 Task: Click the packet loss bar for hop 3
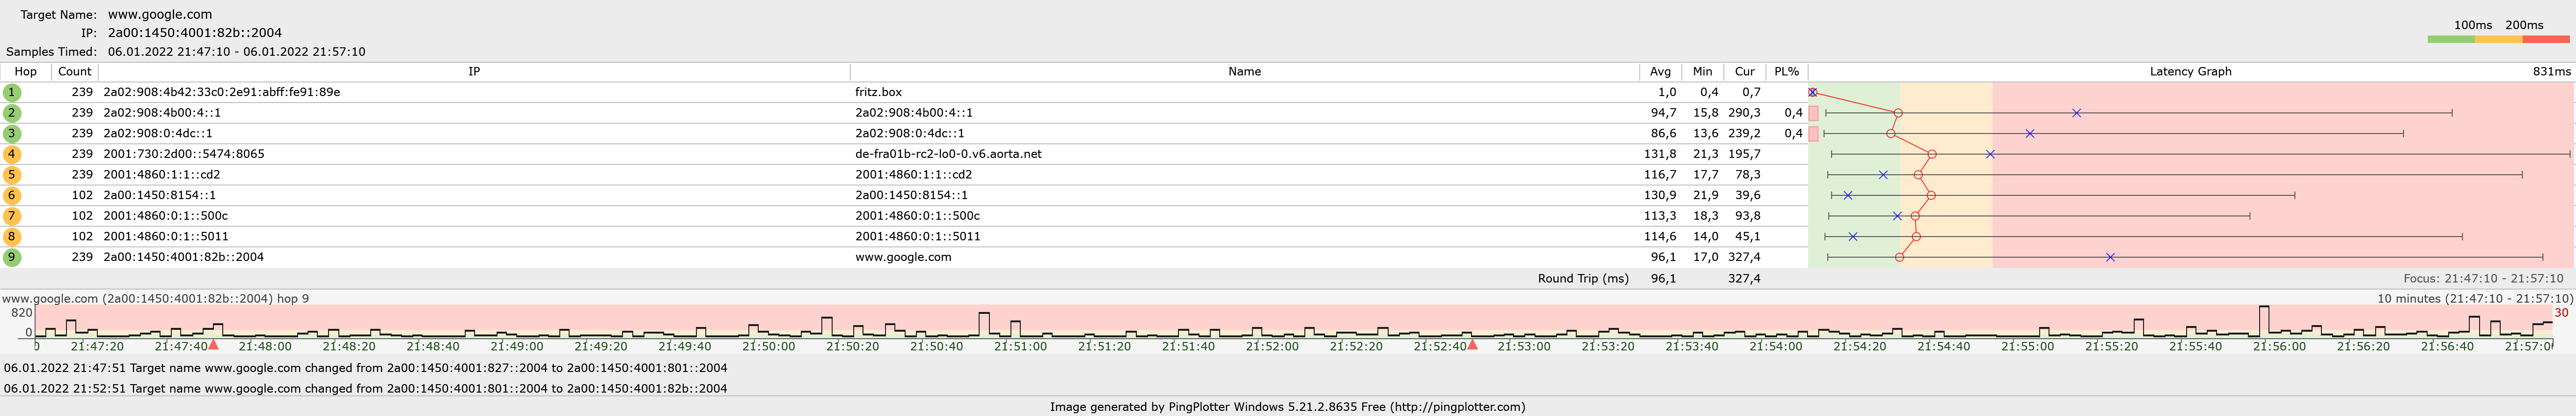pos(1814,134)
